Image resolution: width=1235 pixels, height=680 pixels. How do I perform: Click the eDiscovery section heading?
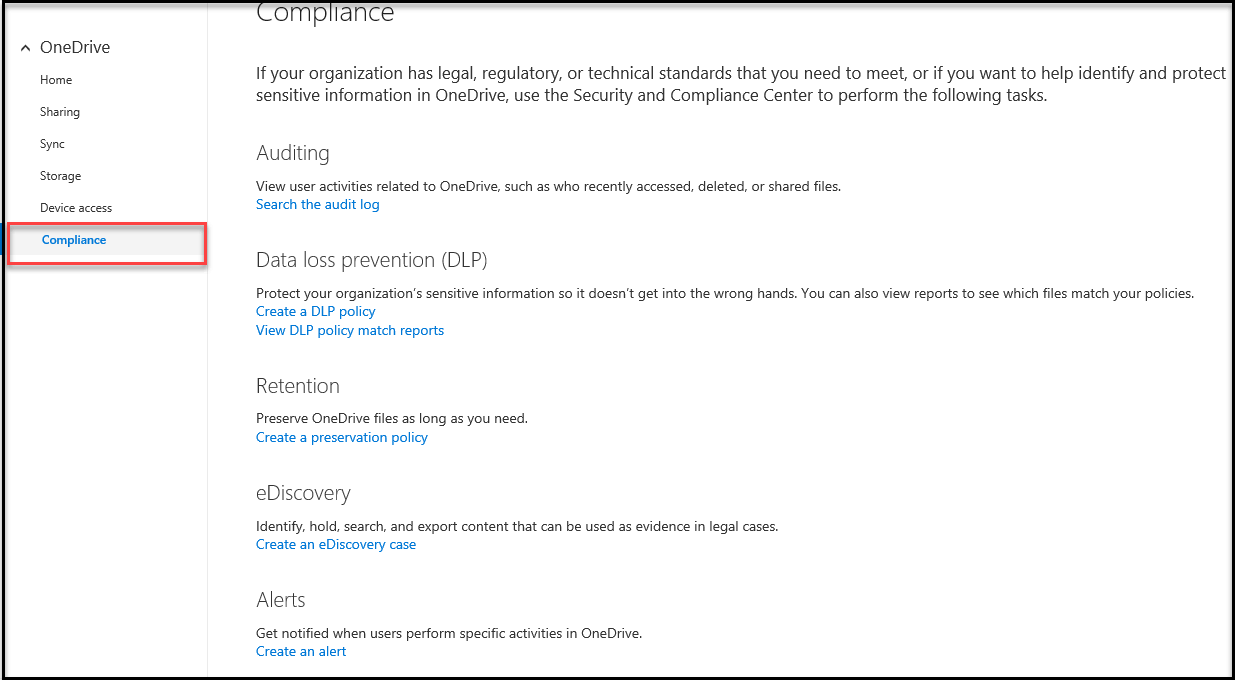coord(303,493)
